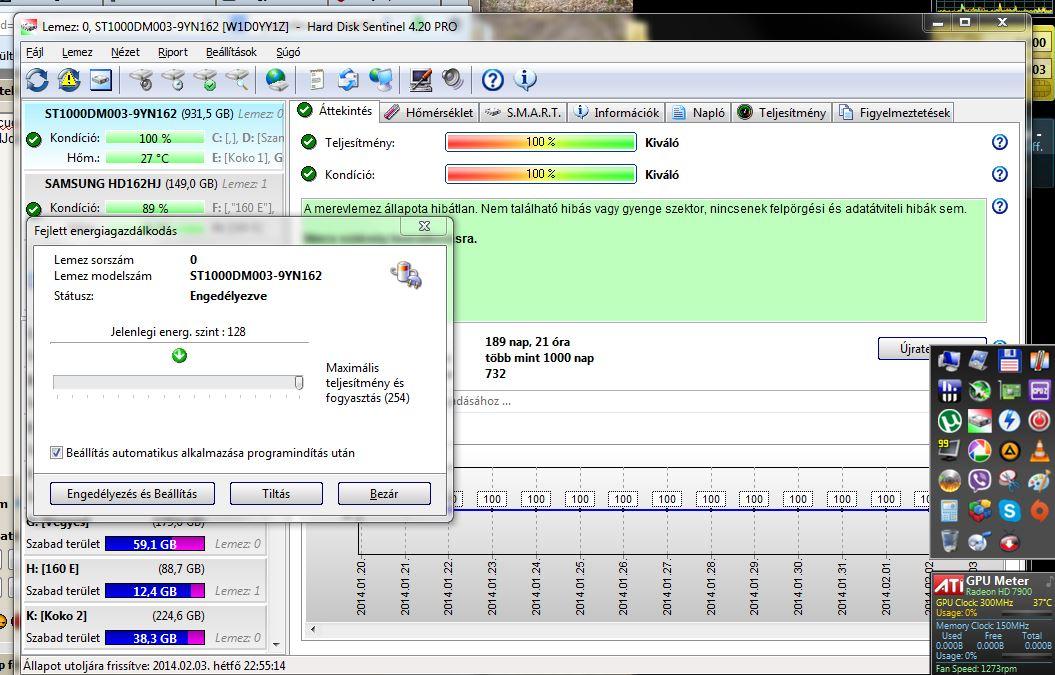Click the help icon beside the Teljesítmény bar
Image resolution: width=1055 pixels, height=675 pixels.
[x=1000, y=142]
